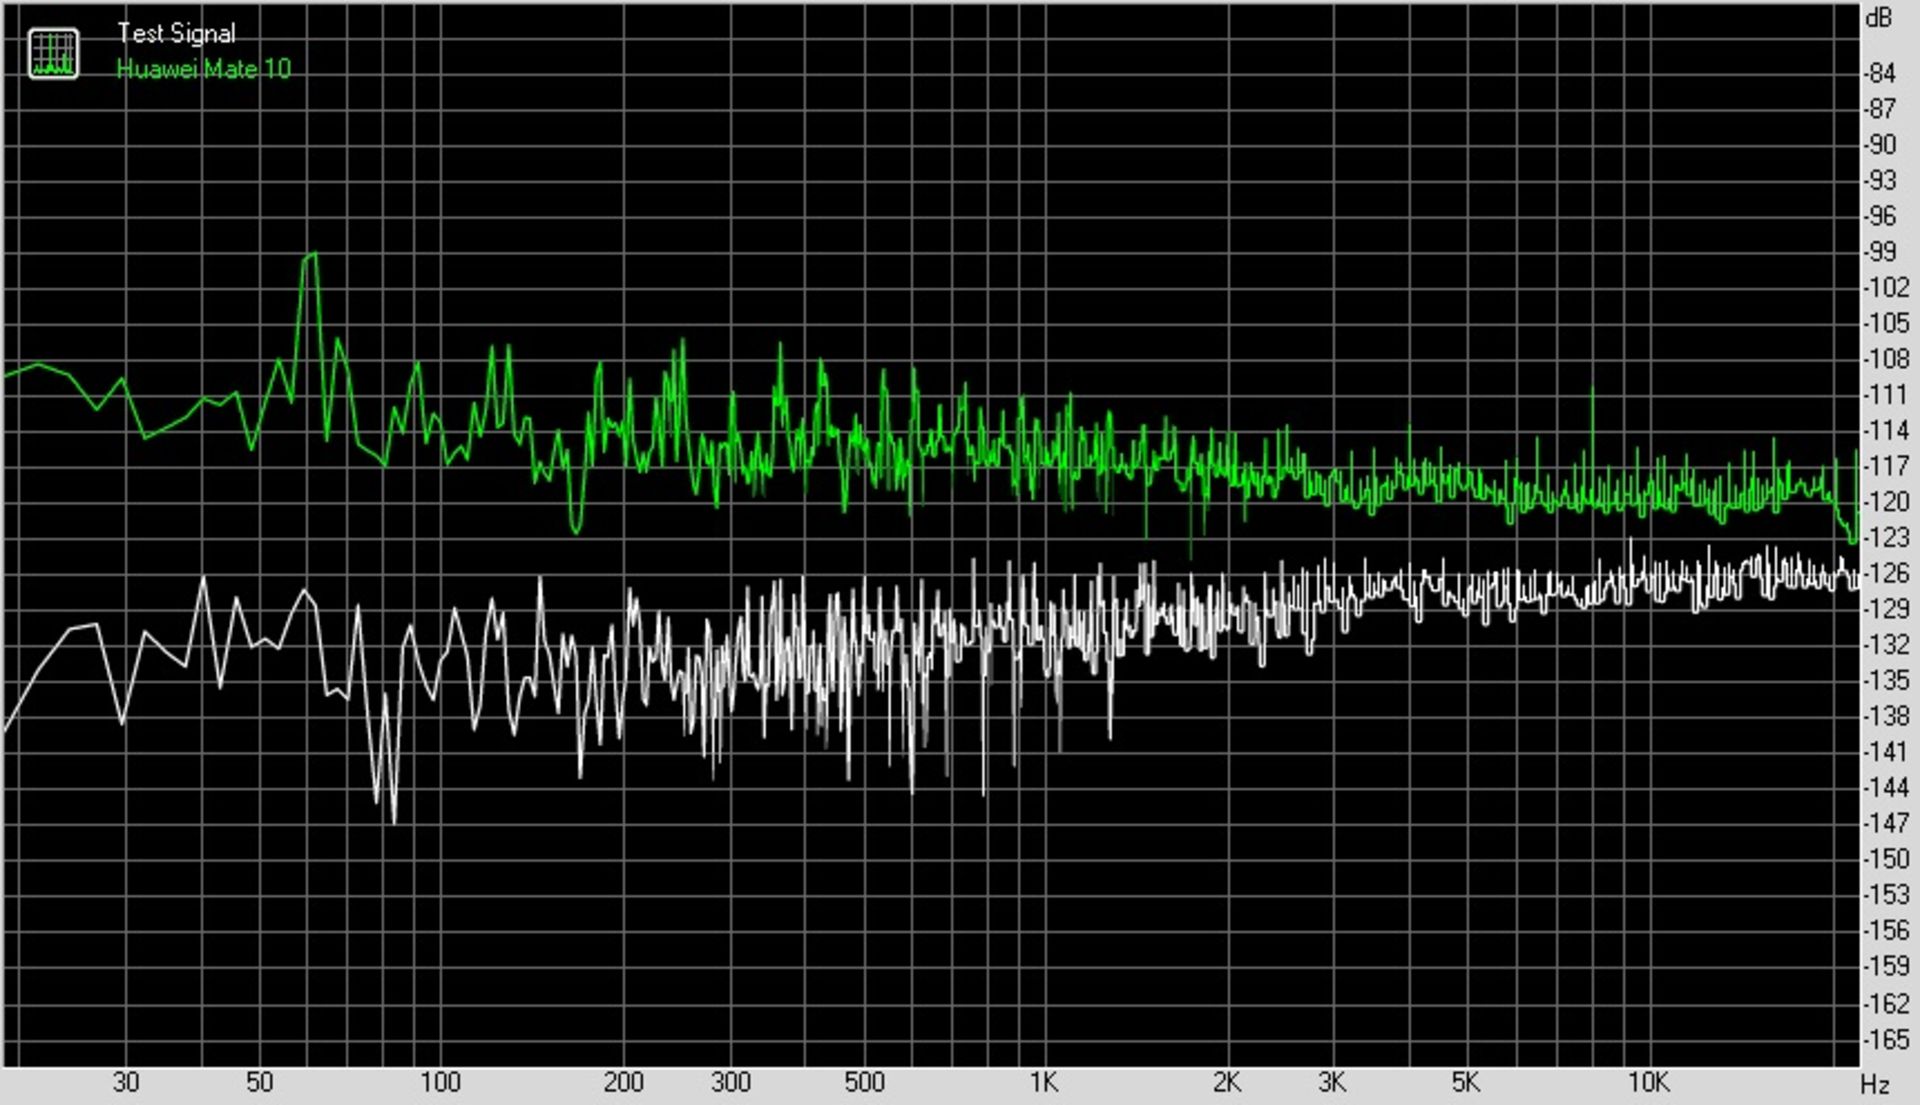Click the spectrum analyzer icon at top-left
This screenshot has height=1105, width=1920.
(x=53, y=53)
